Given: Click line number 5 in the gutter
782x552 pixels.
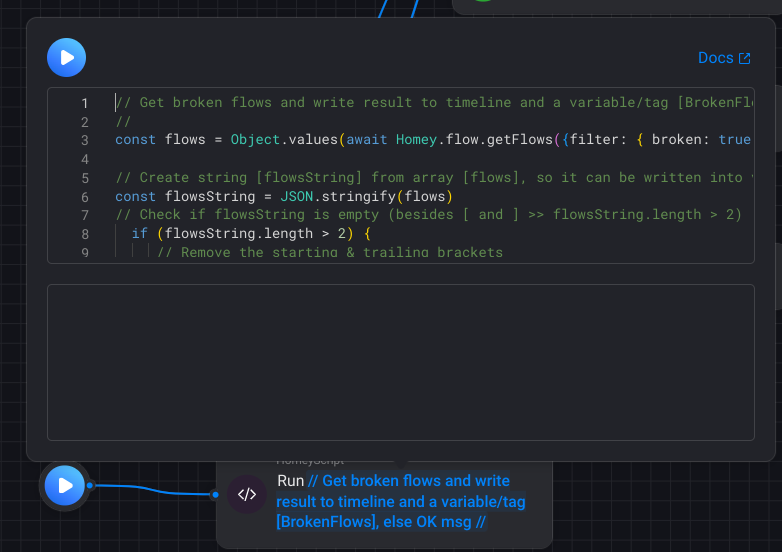Looking at the screenshot, I should [x=85, y=178].
